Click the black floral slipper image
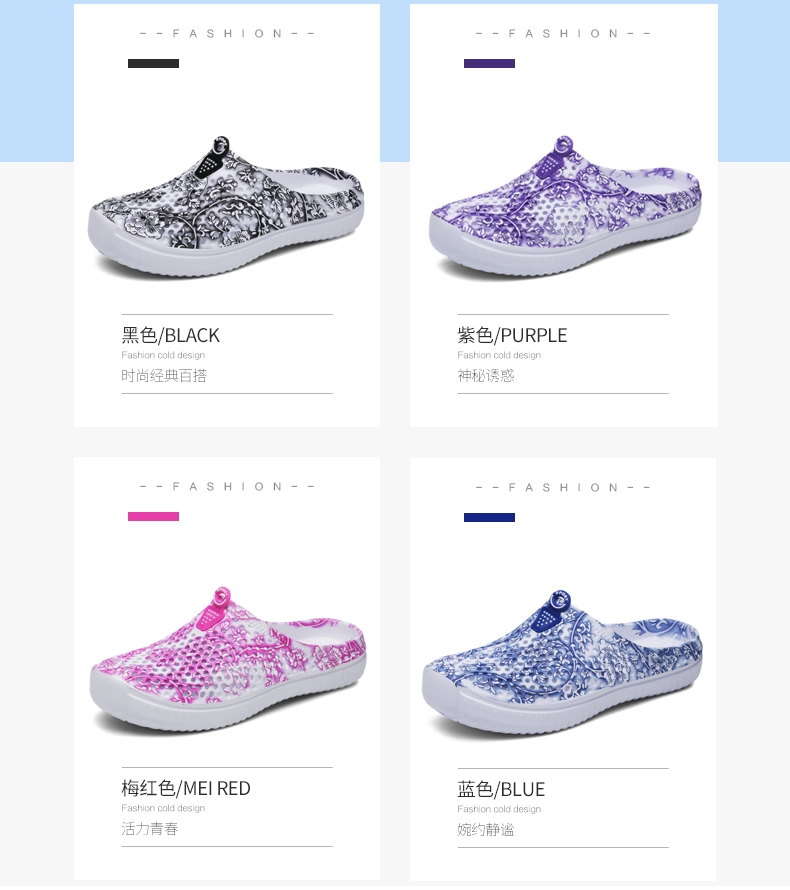Screen dimensions: 790x890 coord(226,207)
